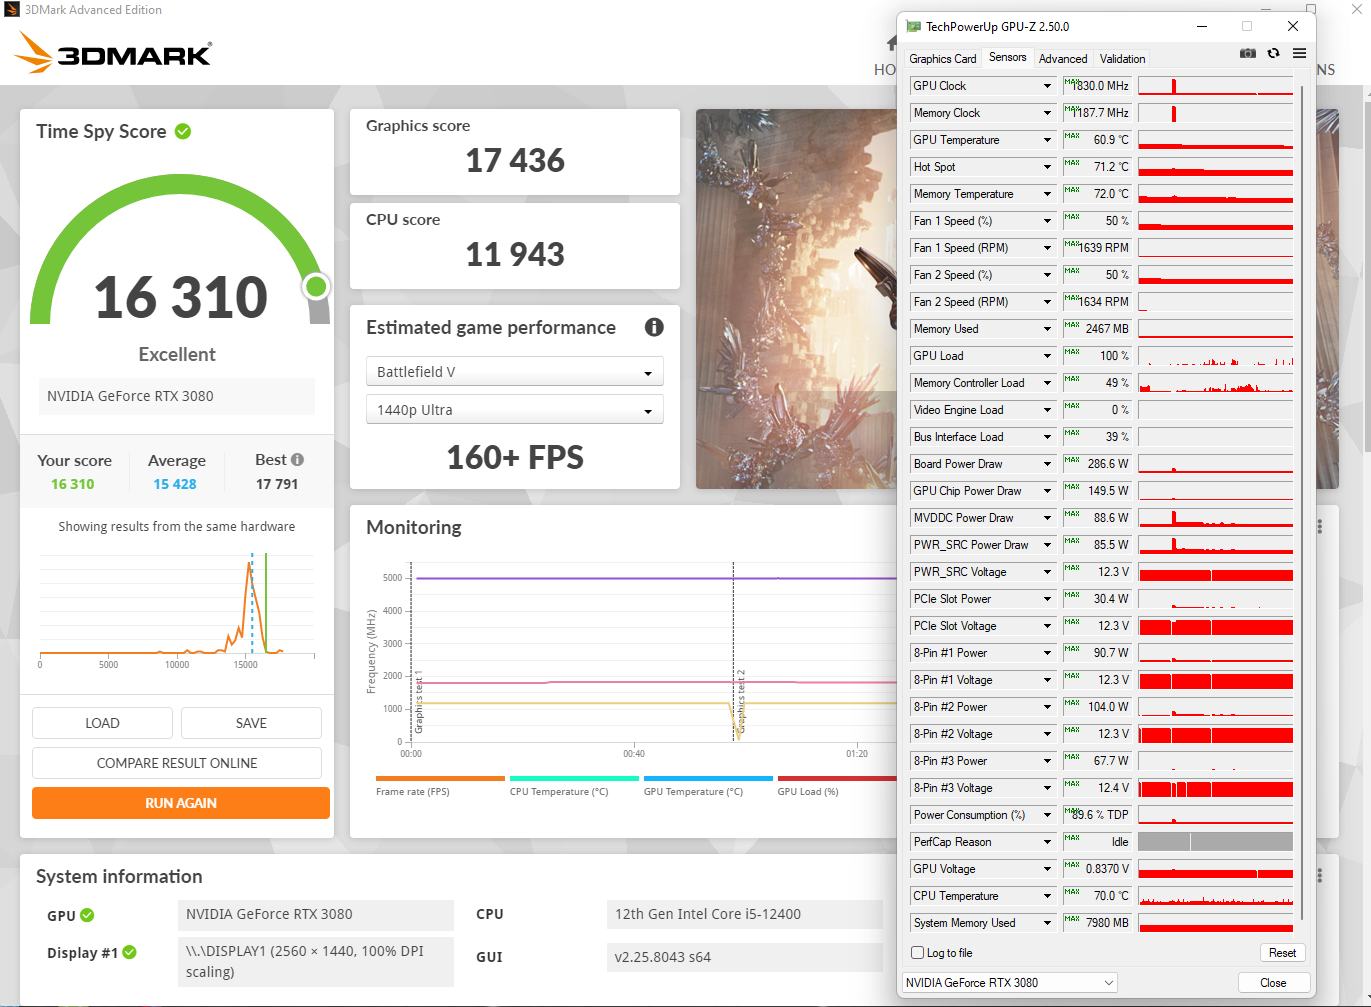Click the 160+ FPS estimate
1371x1007 pixels.
[x=515, y=457]
